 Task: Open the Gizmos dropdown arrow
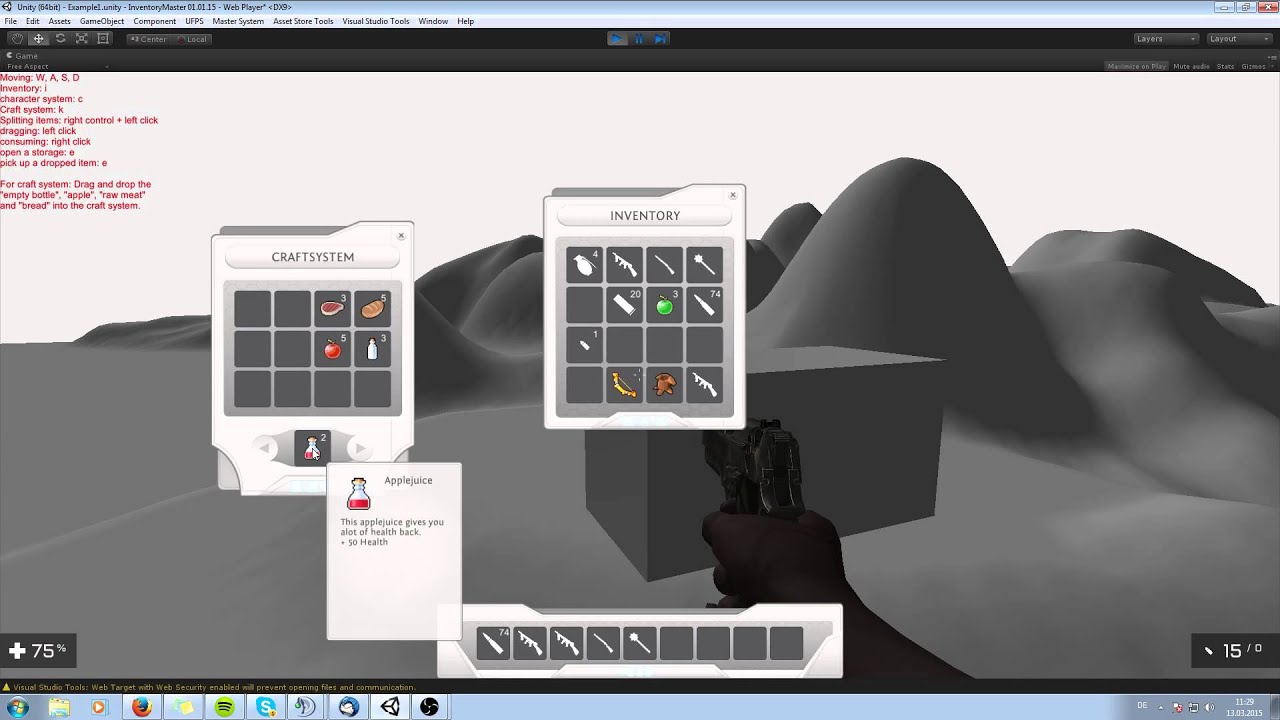click(1272, 66)
